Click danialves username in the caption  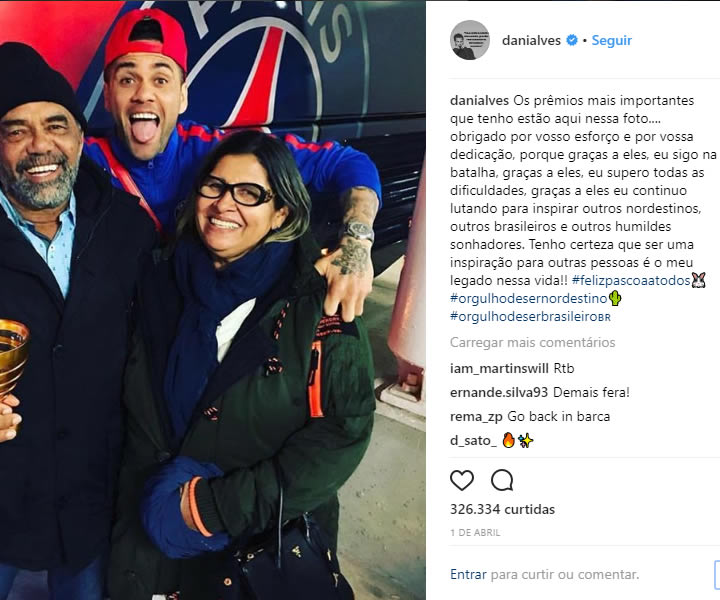coord(479,101)
